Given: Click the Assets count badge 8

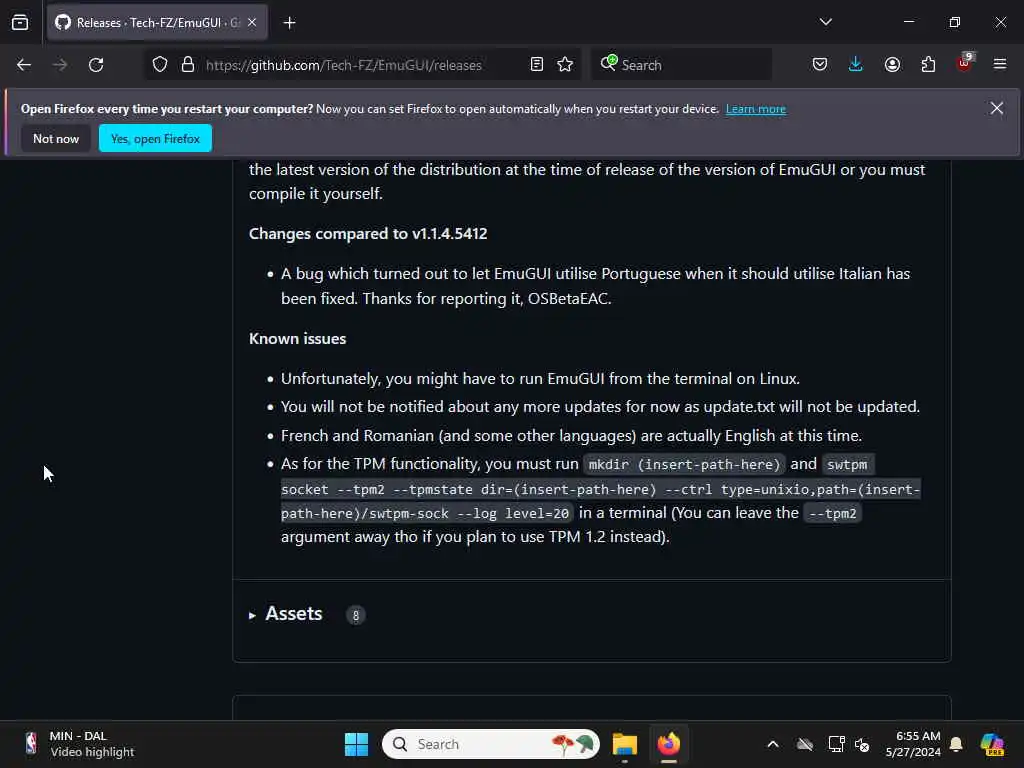Looking at the screenshot, I should click(x=356, y=615).
